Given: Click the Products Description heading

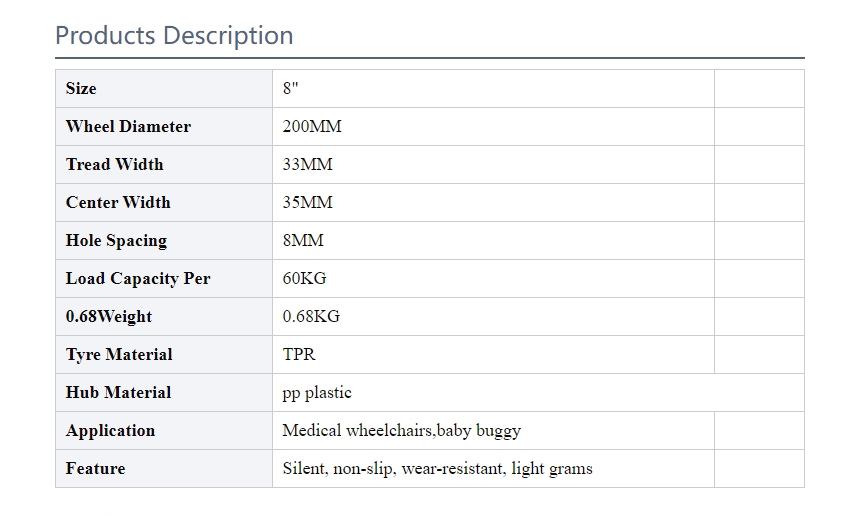Looking at the screenshot, I should [174, 36].
